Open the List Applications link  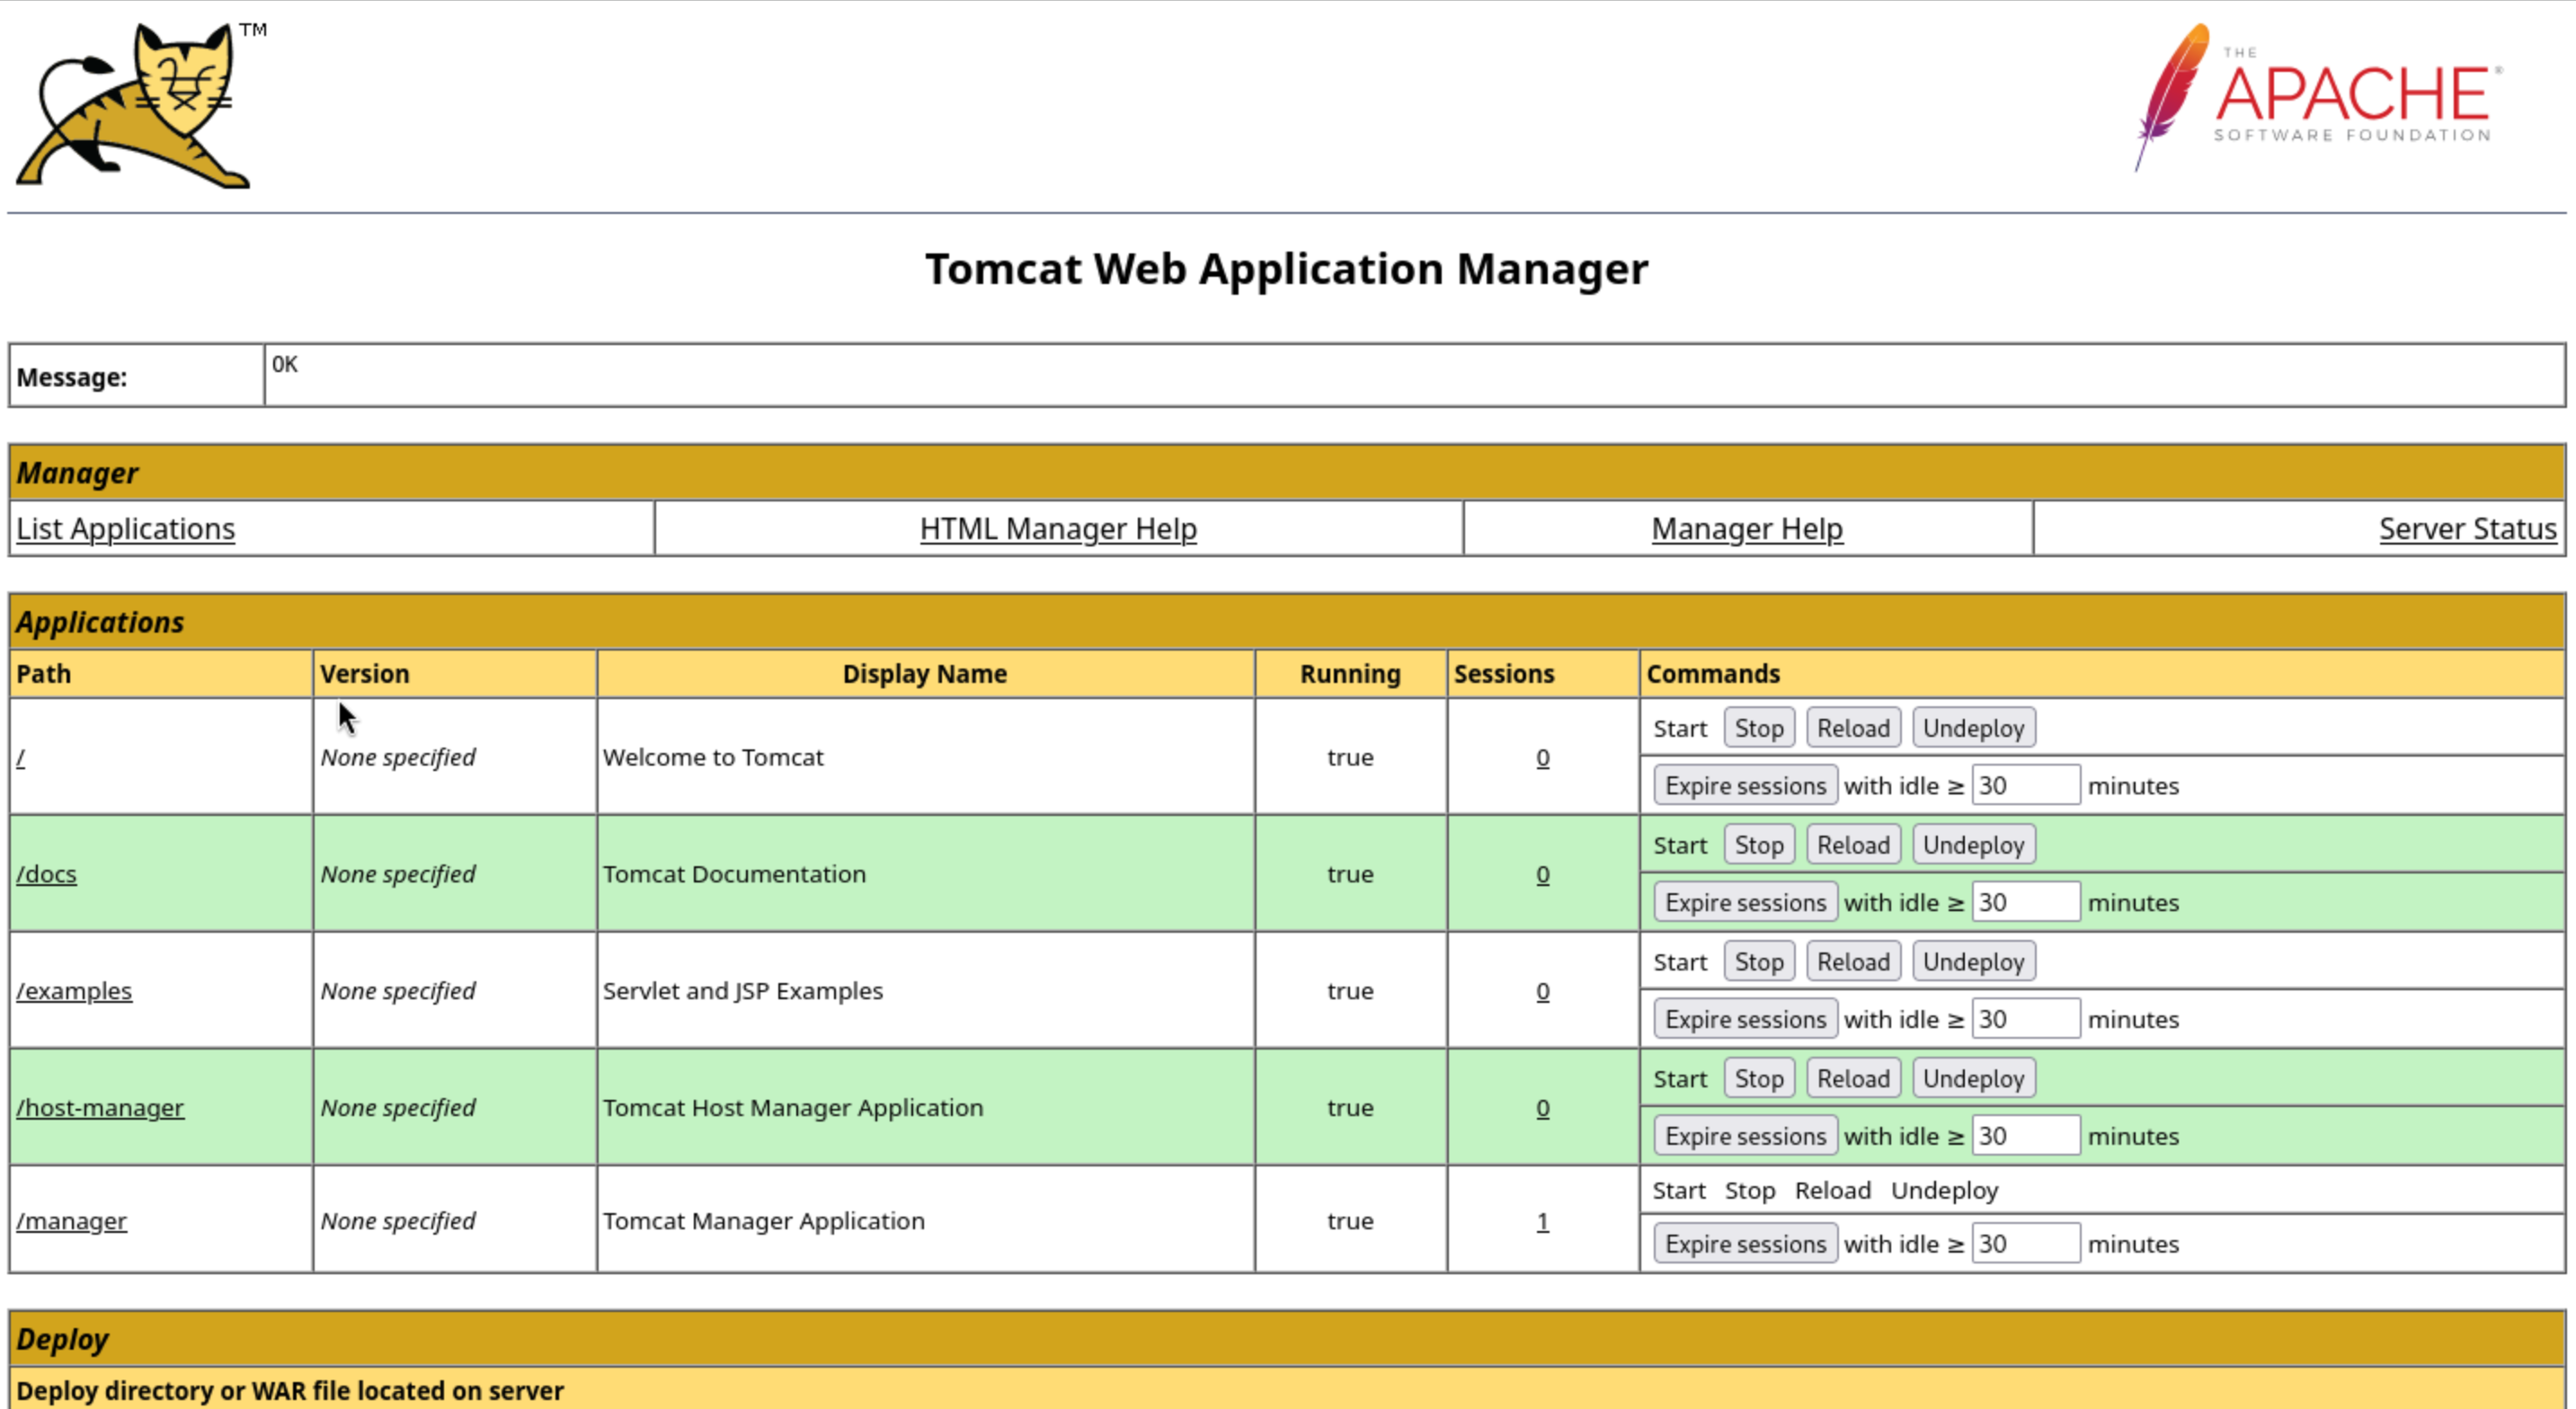(125, 528)
